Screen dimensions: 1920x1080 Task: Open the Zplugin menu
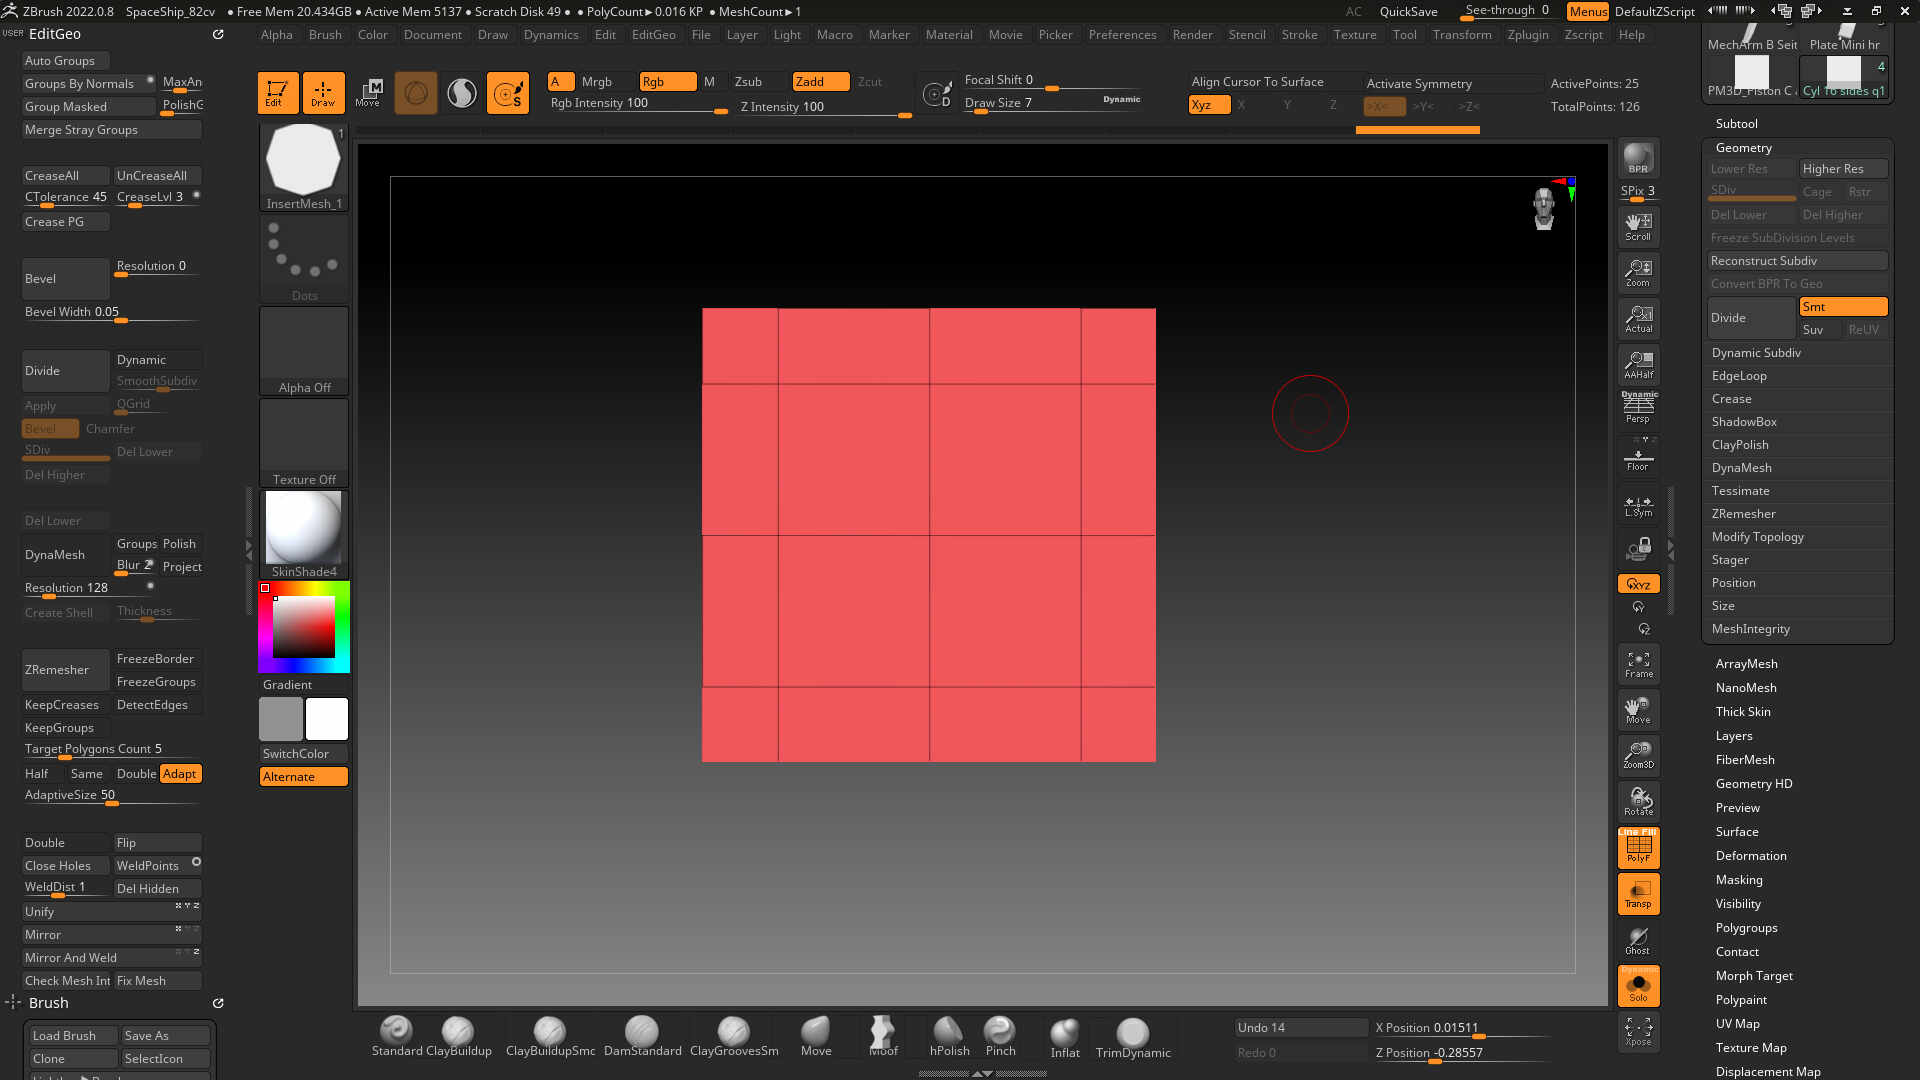click(1527, 35)
